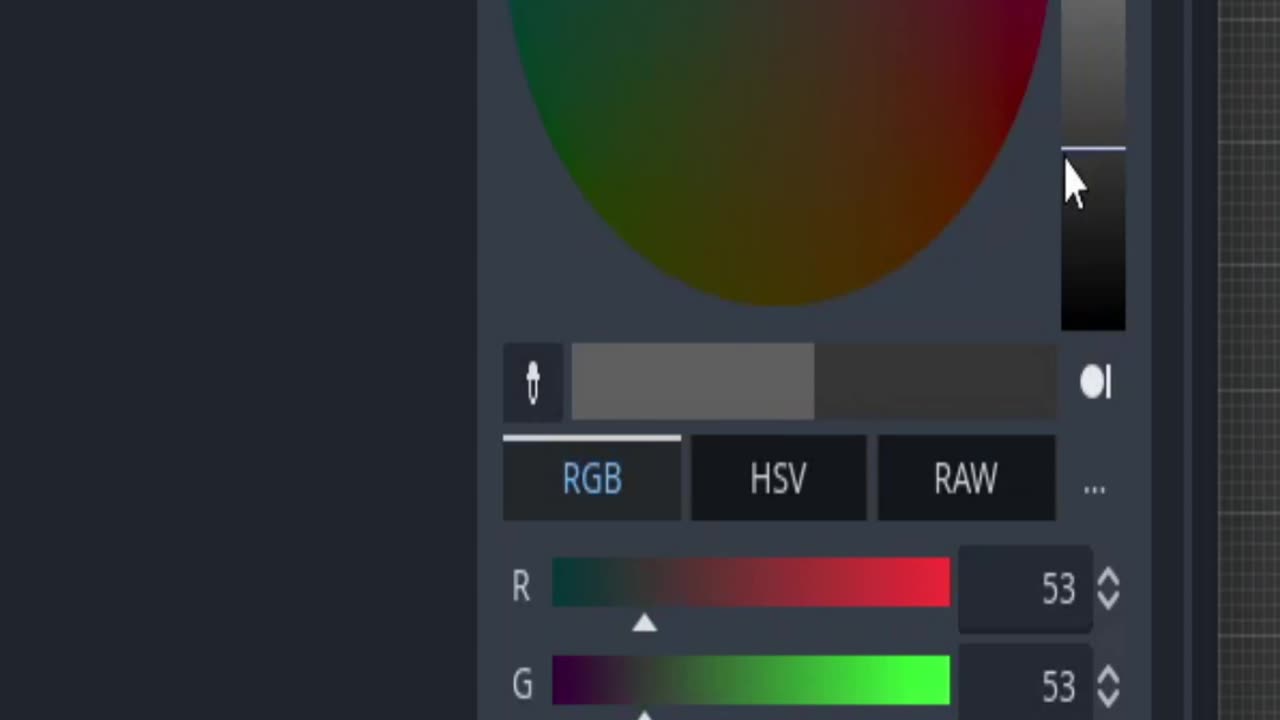Open the three-dots color picker options menu
The width and height of the screenshot is (1280, 720).
(1094, 488)
